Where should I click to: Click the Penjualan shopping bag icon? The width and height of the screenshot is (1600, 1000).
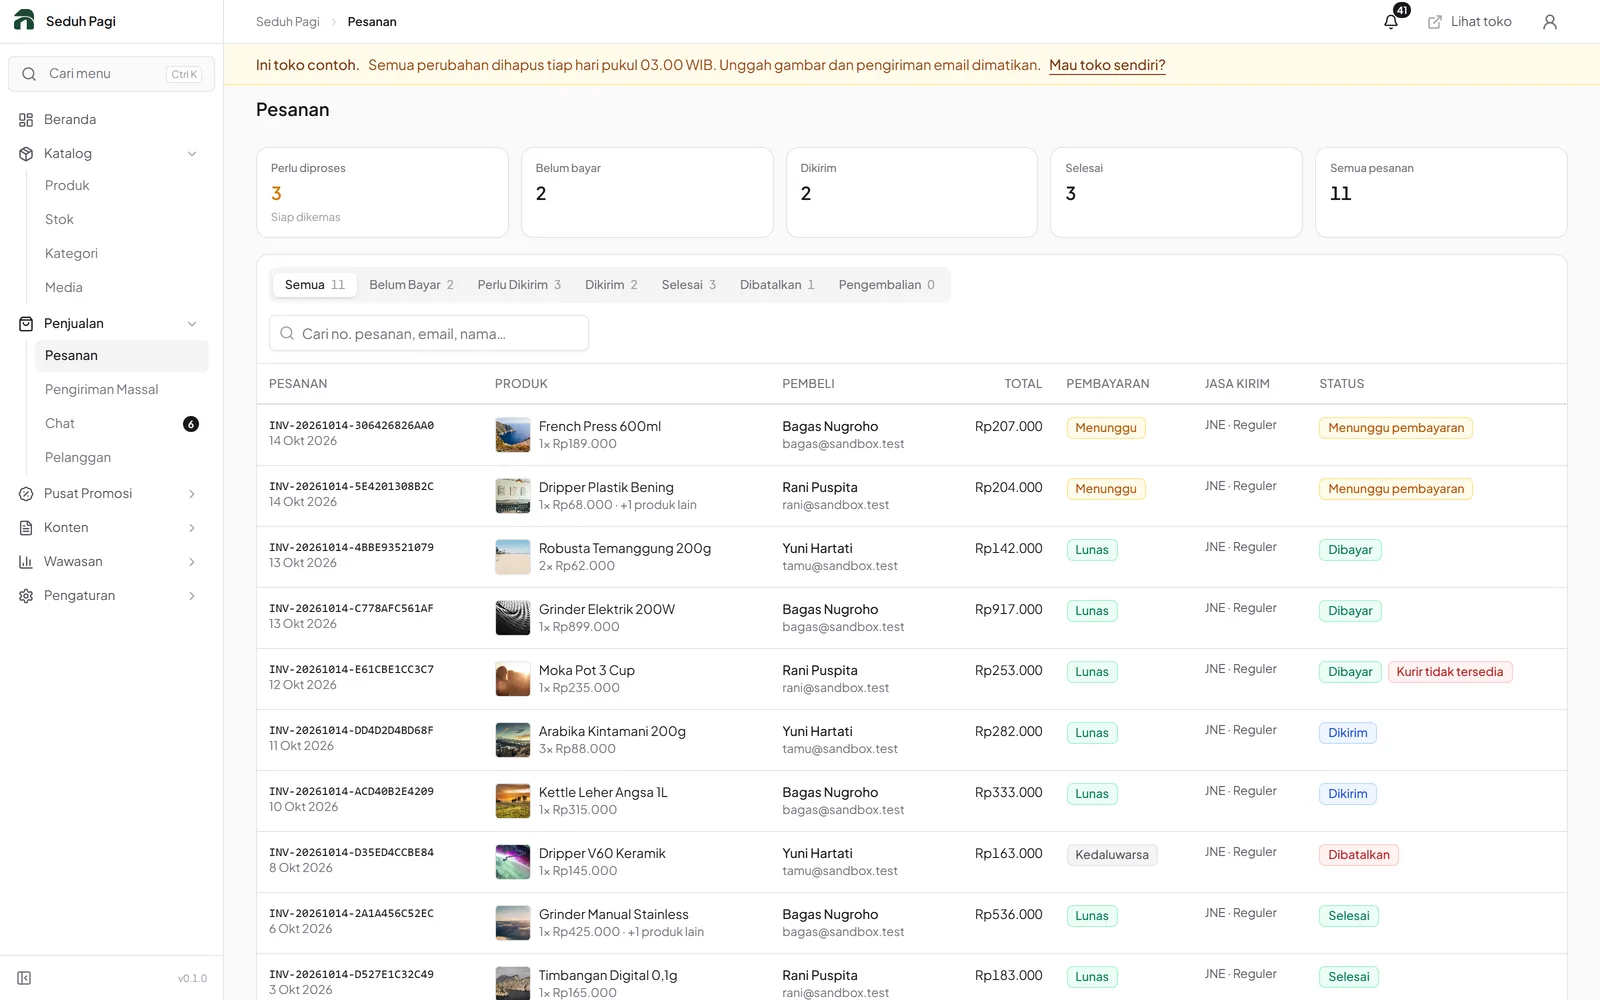(x=26, y=324)
